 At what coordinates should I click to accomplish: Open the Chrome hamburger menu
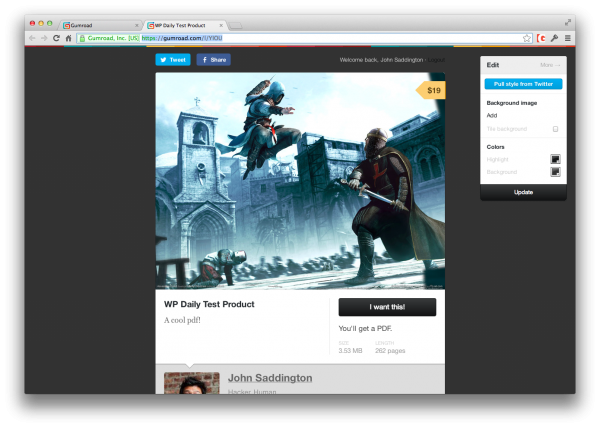[568, 38]
